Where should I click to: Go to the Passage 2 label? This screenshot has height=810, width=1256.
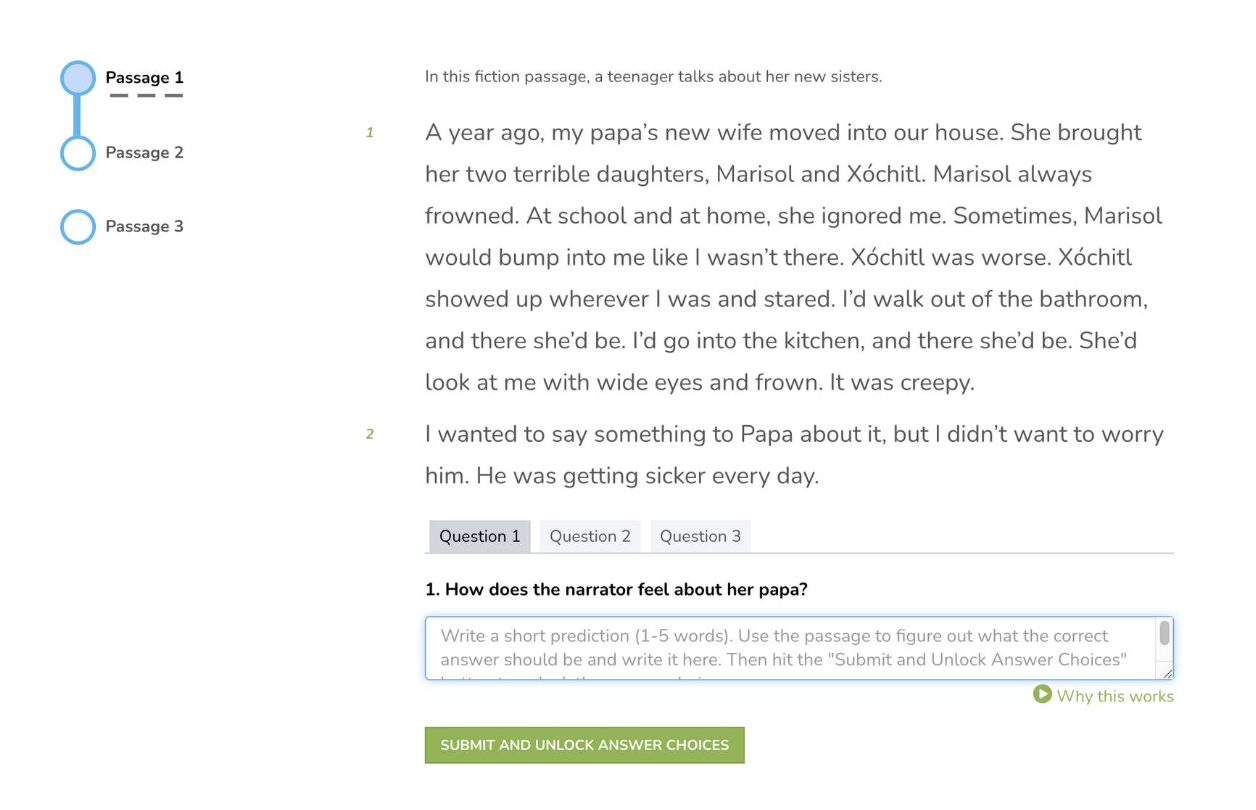[x=145, y=153]
